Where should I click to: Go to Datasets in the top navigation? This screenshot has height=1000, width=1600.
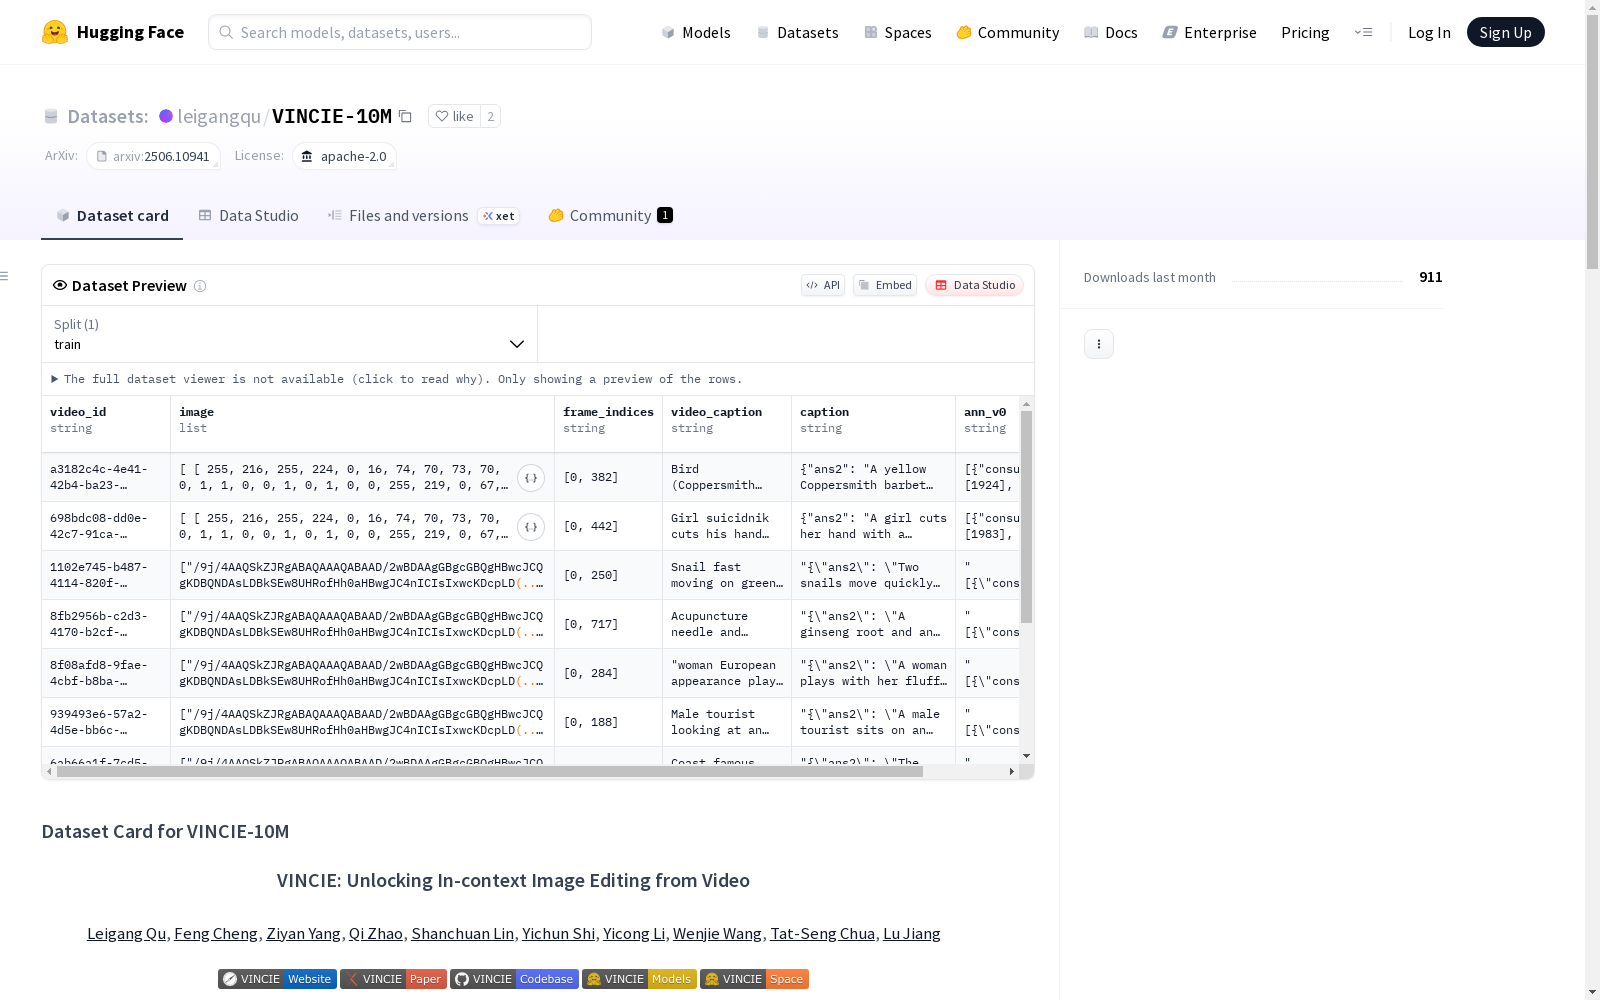pos(797,32)
